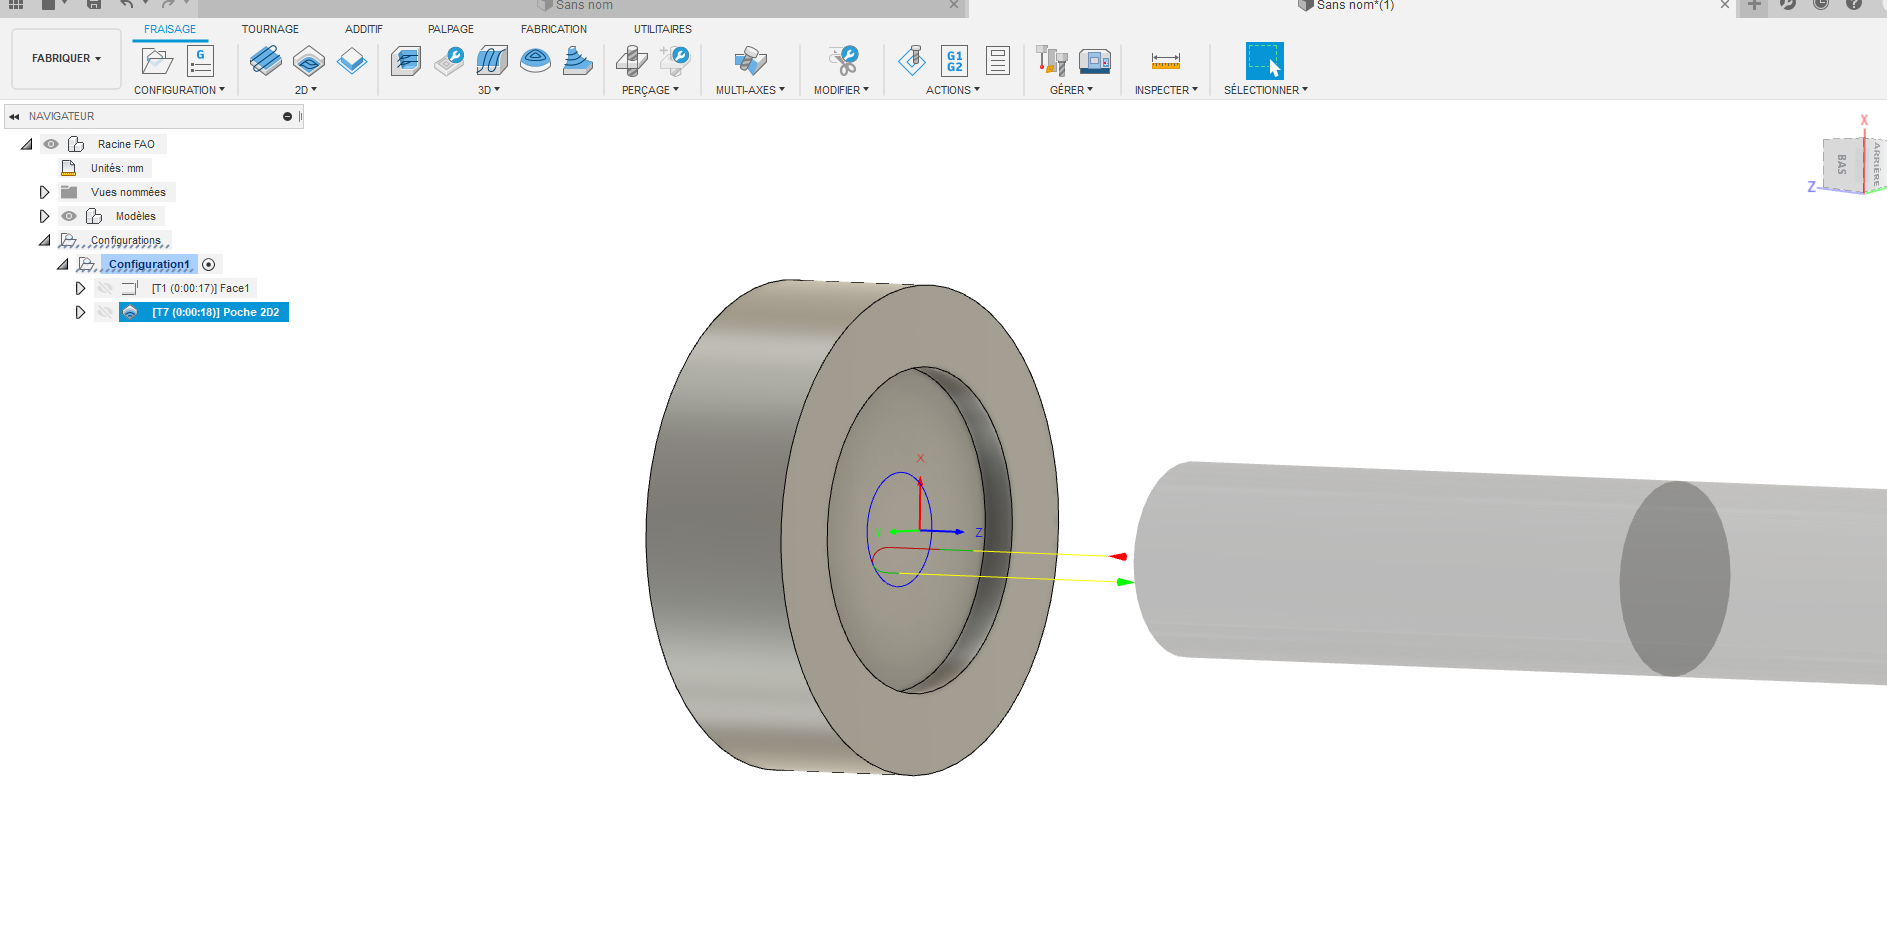Click the Drill tool icon
The image size is (1887, 932).
(632, 61)
